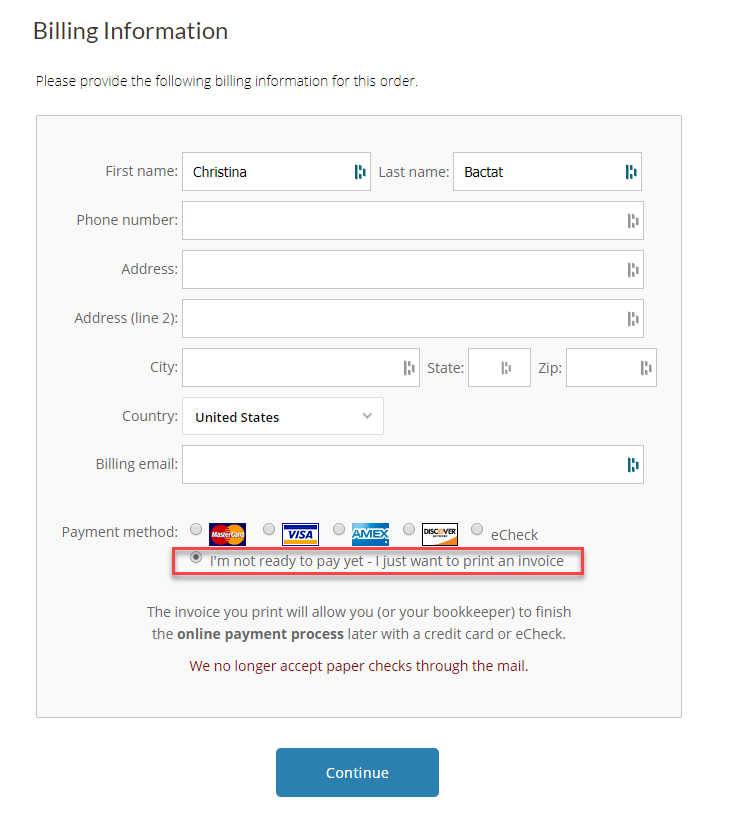This screenshot has height=821, width=729.
Task: Click autofill icon in City field
Action: [409, 368]
